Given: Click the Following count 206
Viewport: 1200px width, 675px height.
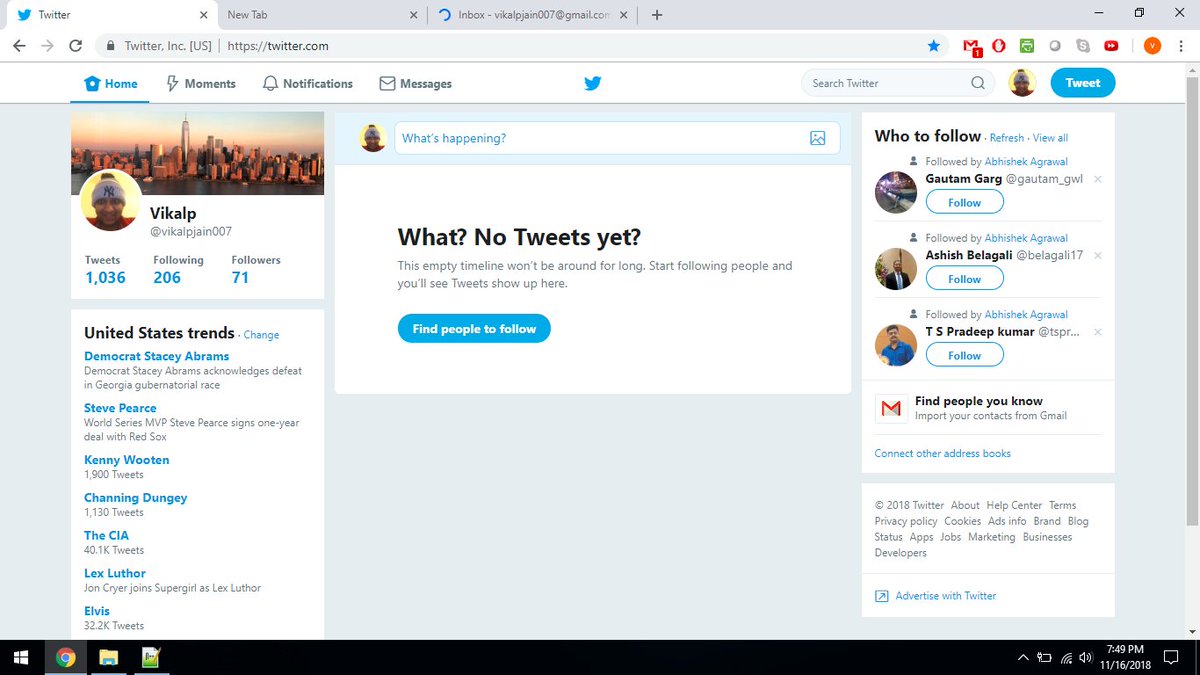Looking at the screenshot, I should (167, 277).
